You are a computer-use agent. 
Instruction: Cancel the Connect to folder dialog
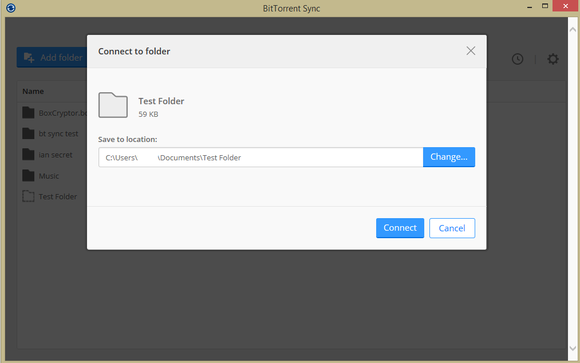[x=452, y=228]
